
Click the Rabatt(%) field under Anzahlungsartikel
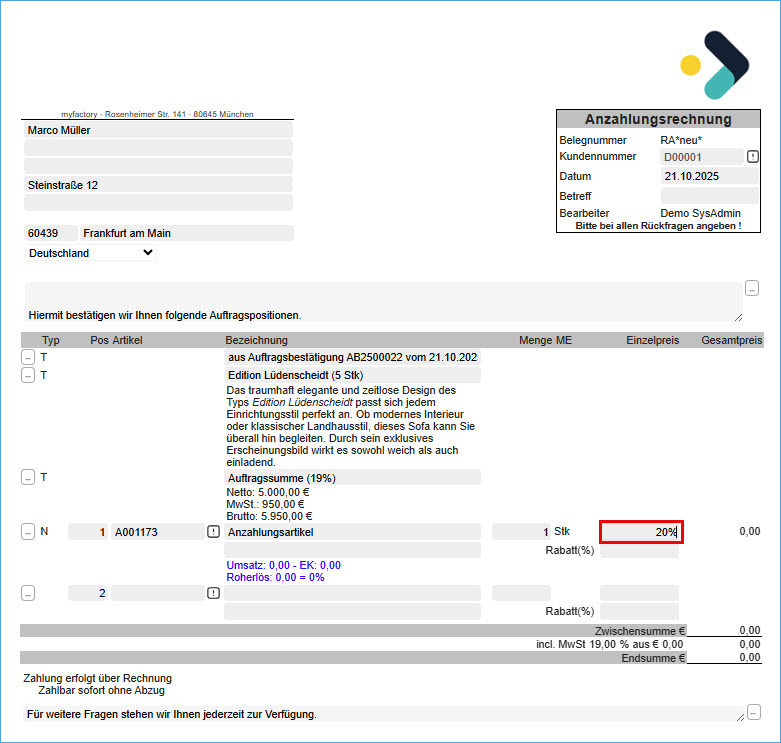pos(640,551)
